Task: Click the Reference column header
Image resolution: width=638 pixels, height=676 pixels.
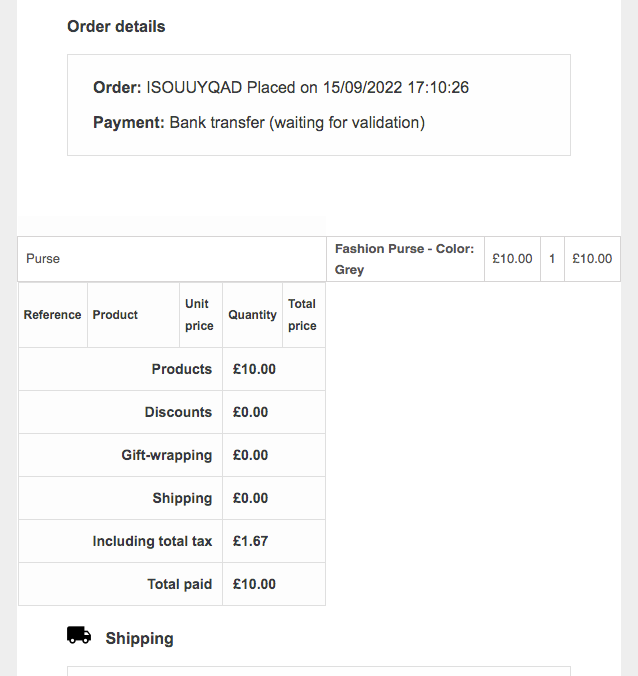Action: coord(52,315)
